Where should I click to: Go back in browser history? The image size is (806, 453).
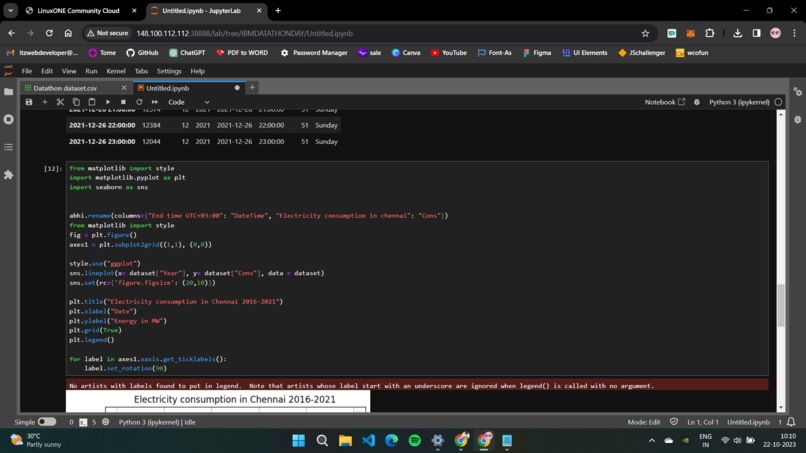(x=12, y=33)
